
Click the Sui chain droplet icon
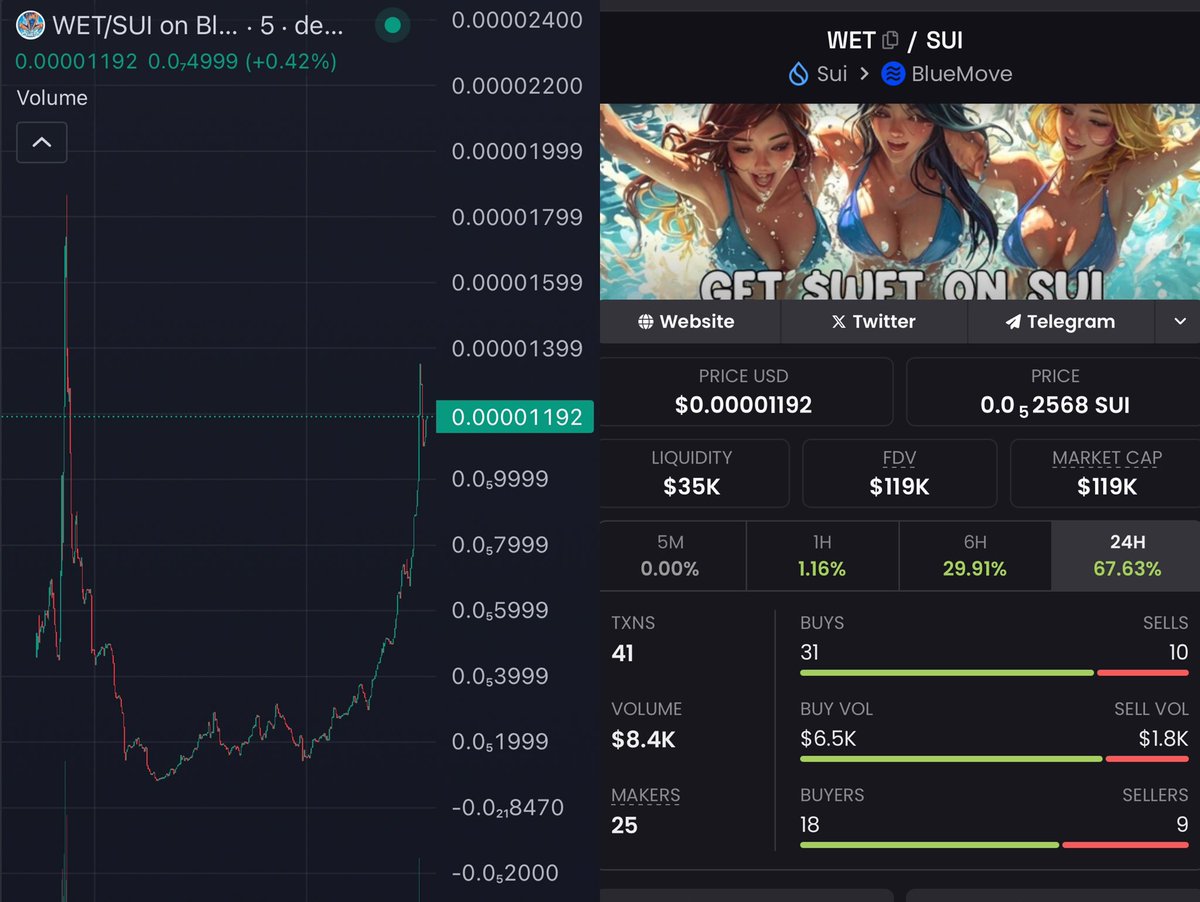[798, 74]
